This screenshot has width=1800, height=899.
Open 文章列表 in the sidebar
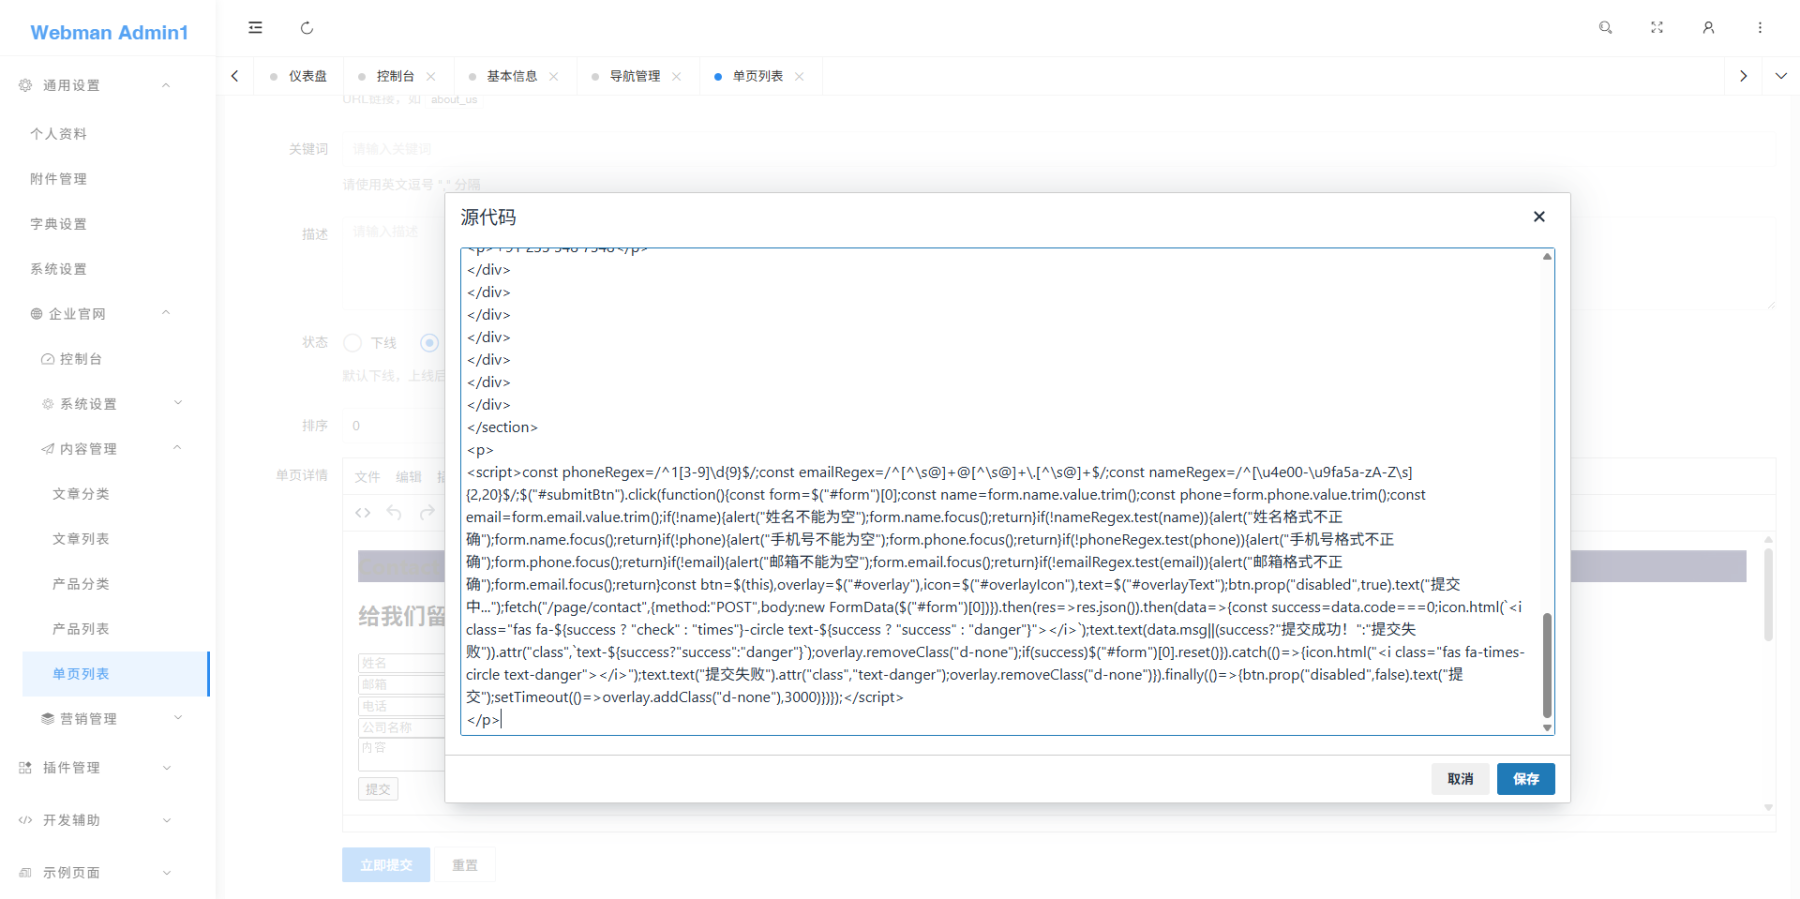(x=81, y=539)
